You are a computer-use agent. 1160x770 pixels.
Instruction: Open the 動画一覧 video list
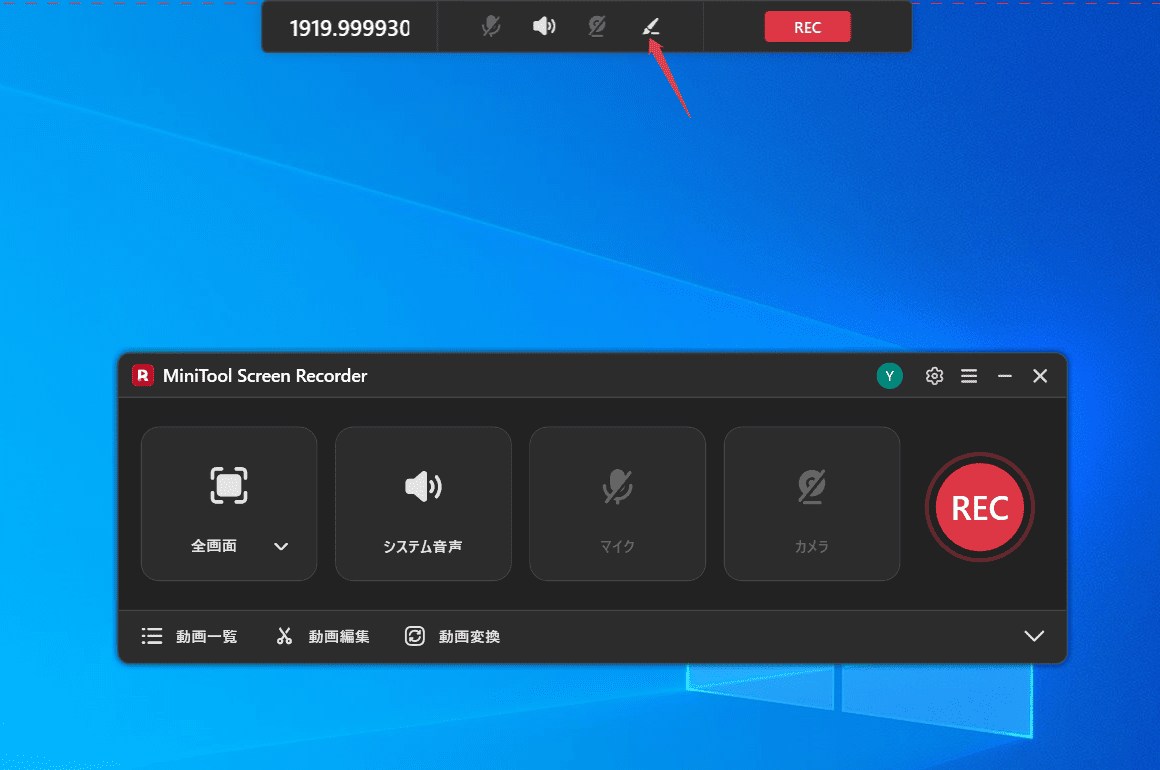pyautogui.click(x=189, y=636)
